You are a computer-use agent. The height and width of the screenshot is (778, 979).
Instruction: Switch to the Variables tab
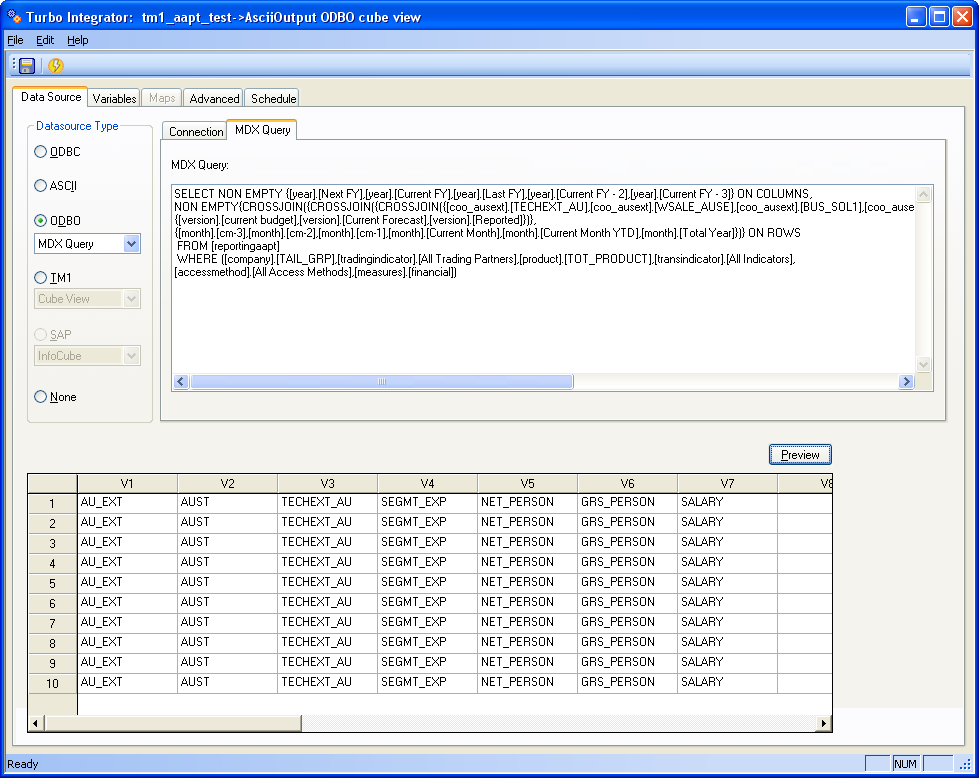114,98
